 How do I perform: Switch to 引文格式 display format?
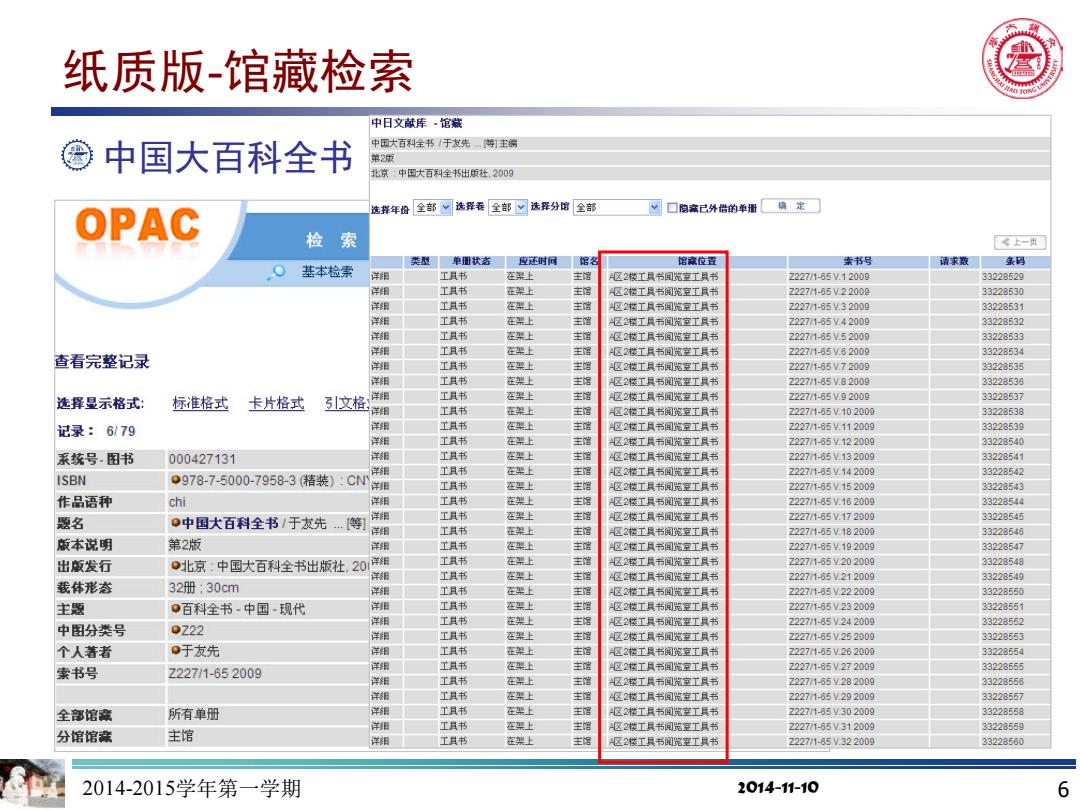pyautogui.click(x=346, y=403)
